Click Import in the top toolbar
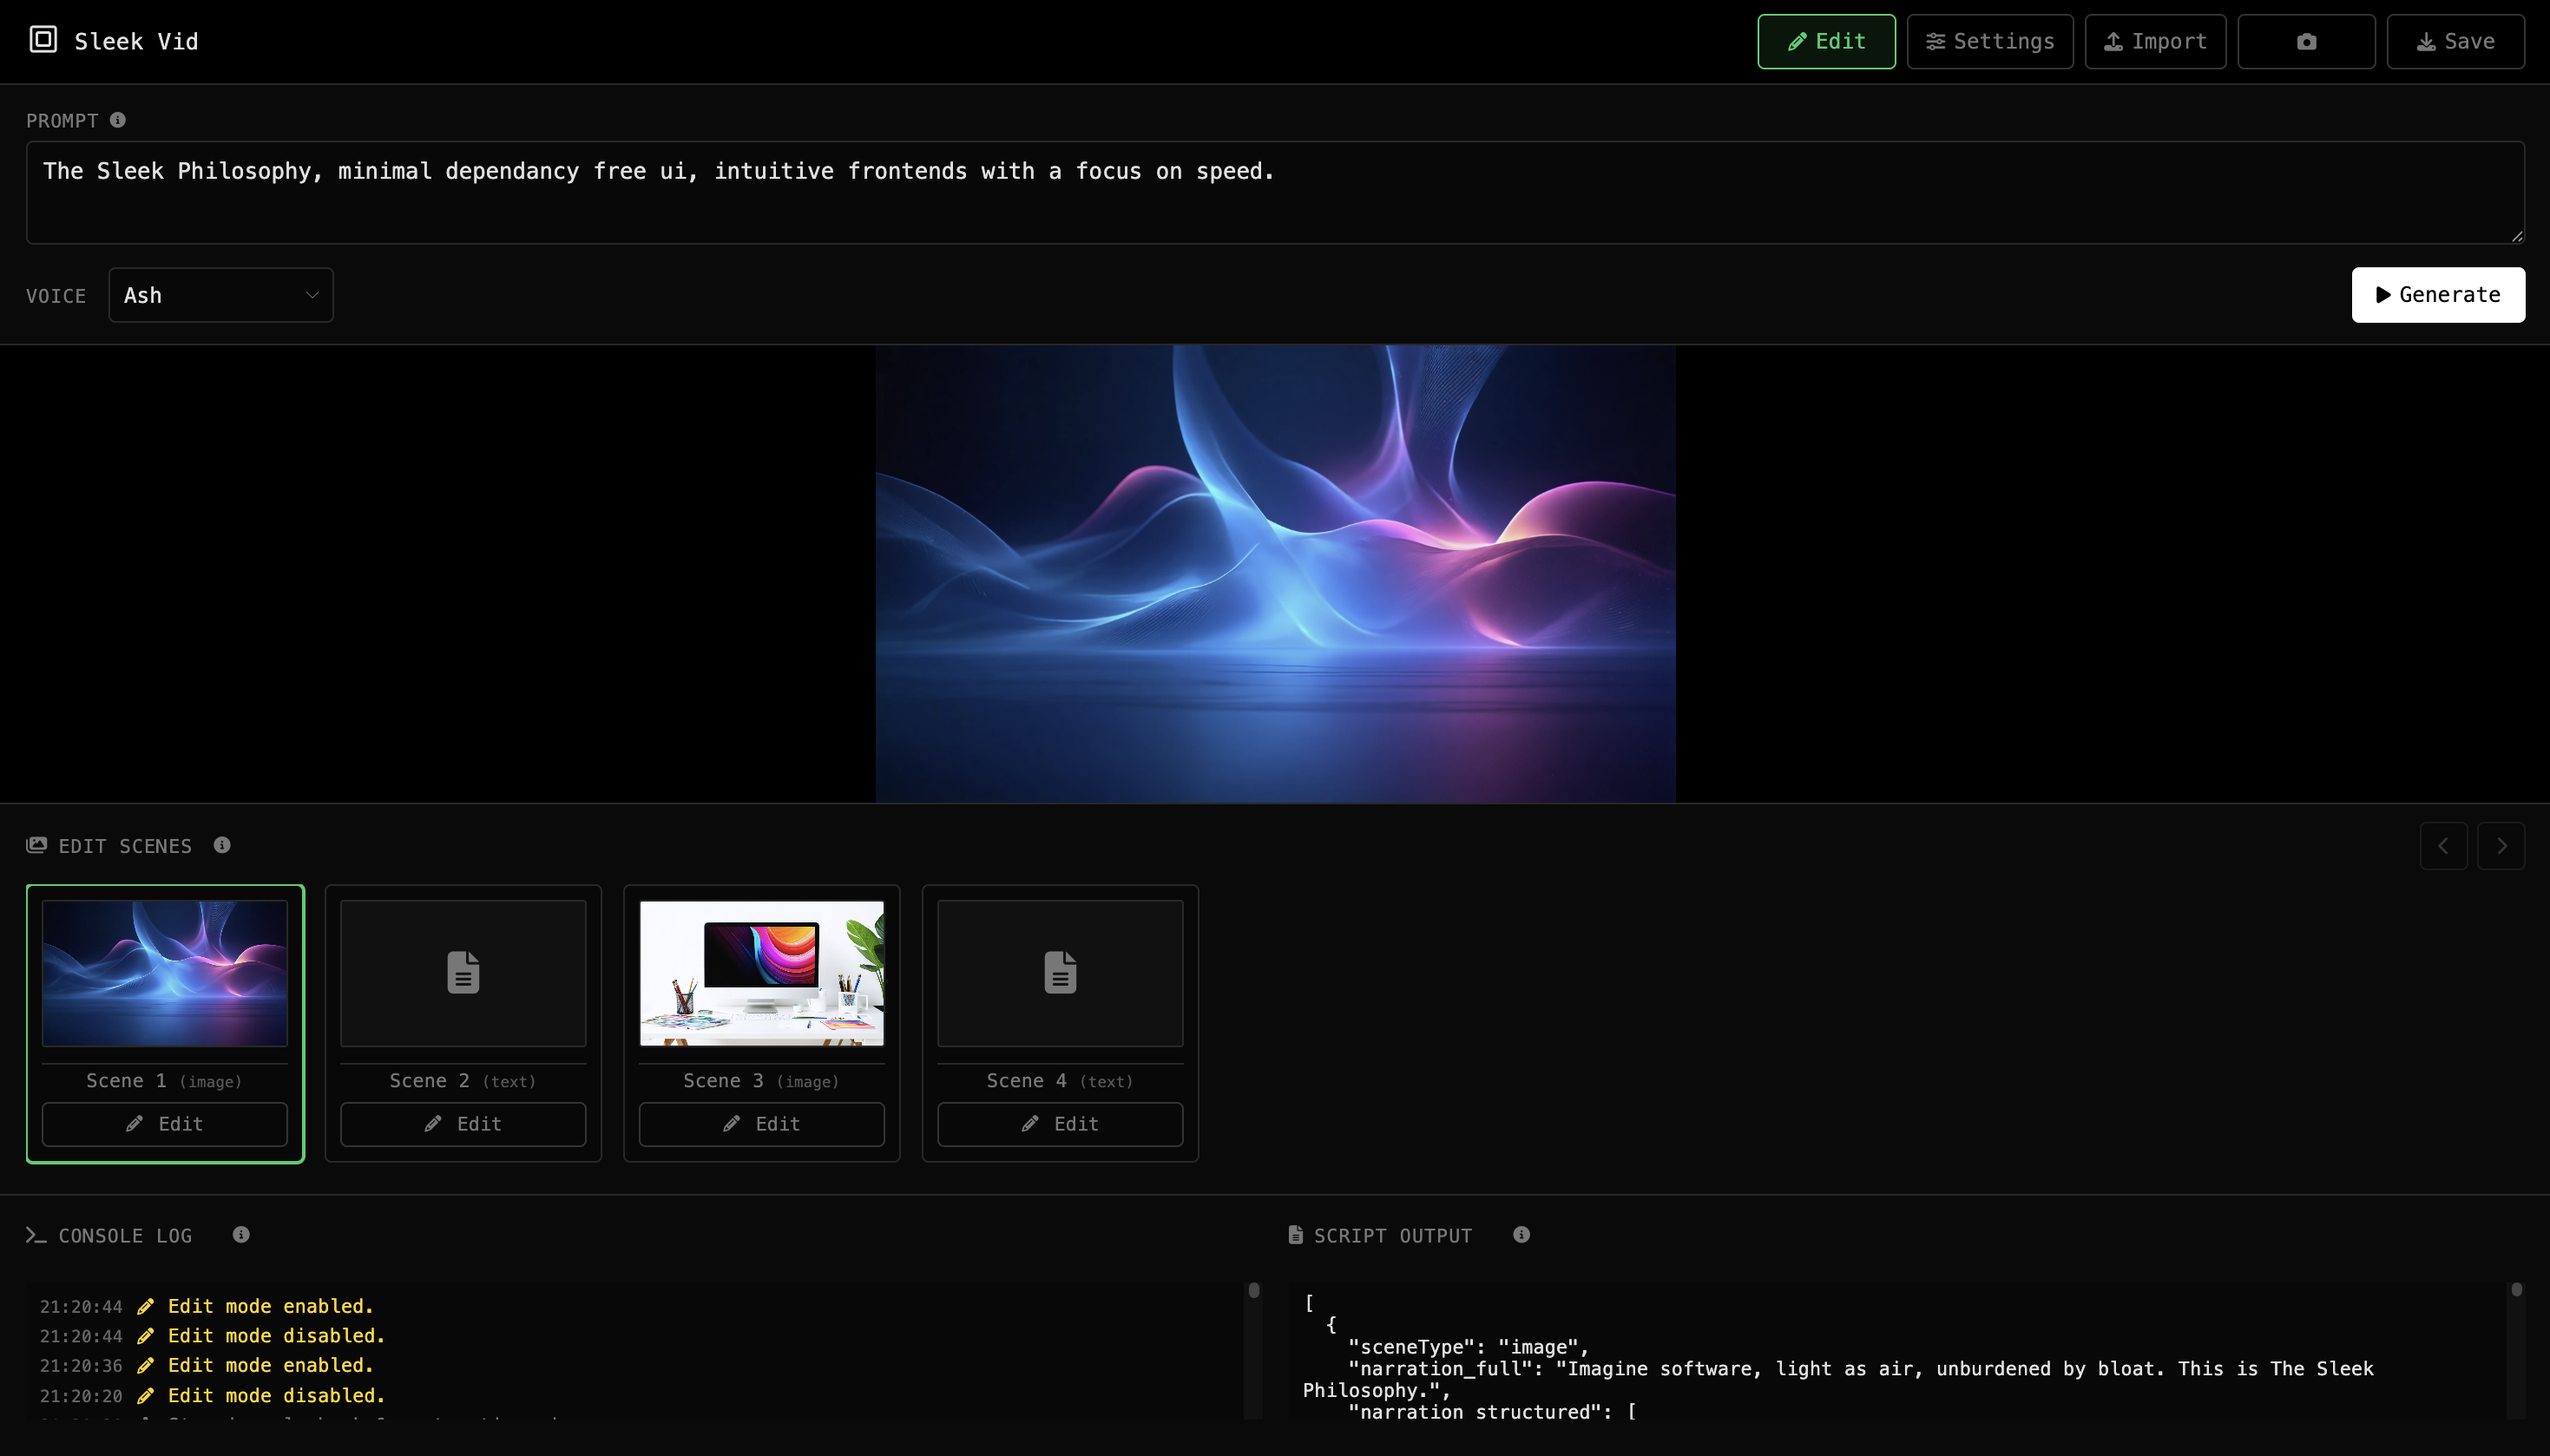This screenshot has height=1456, width=2550. pos(2154,41)
